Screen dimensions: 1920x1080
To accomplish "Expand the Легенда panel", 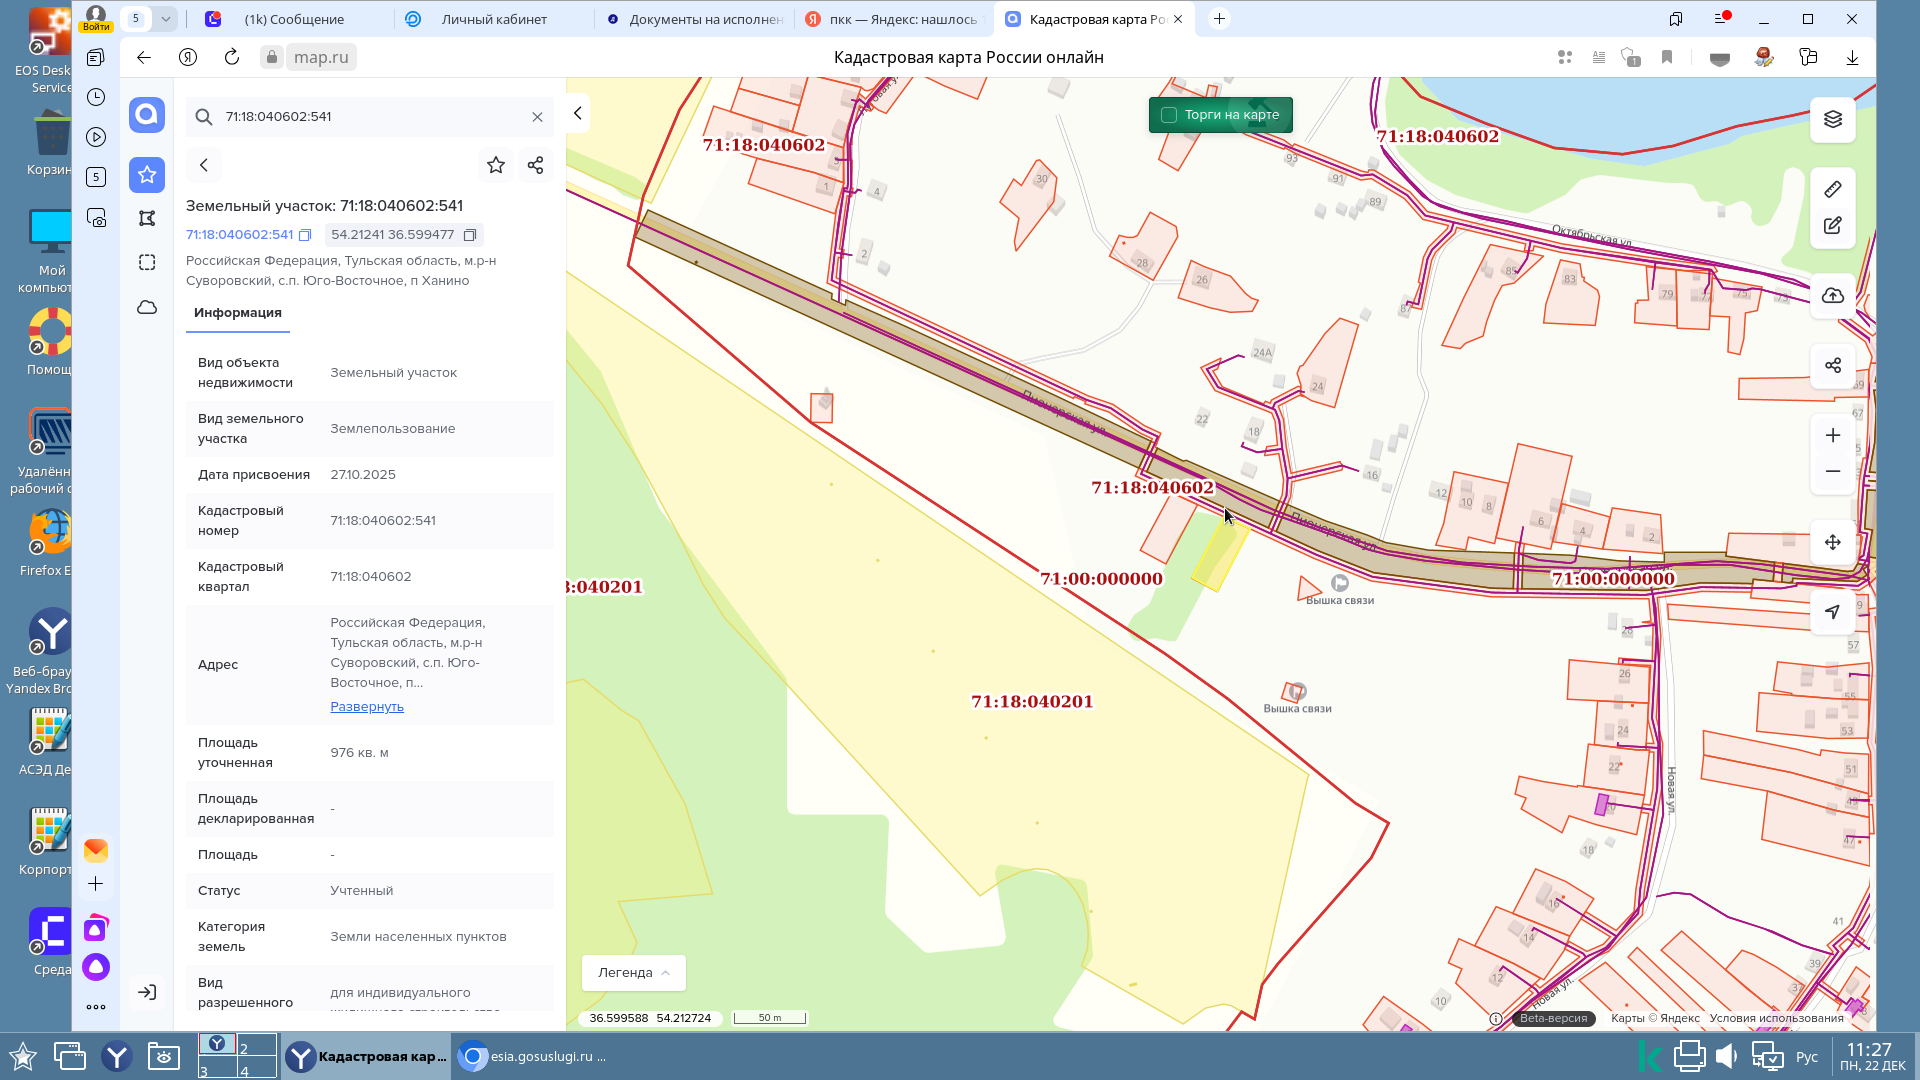I will (x=634, y=972).
